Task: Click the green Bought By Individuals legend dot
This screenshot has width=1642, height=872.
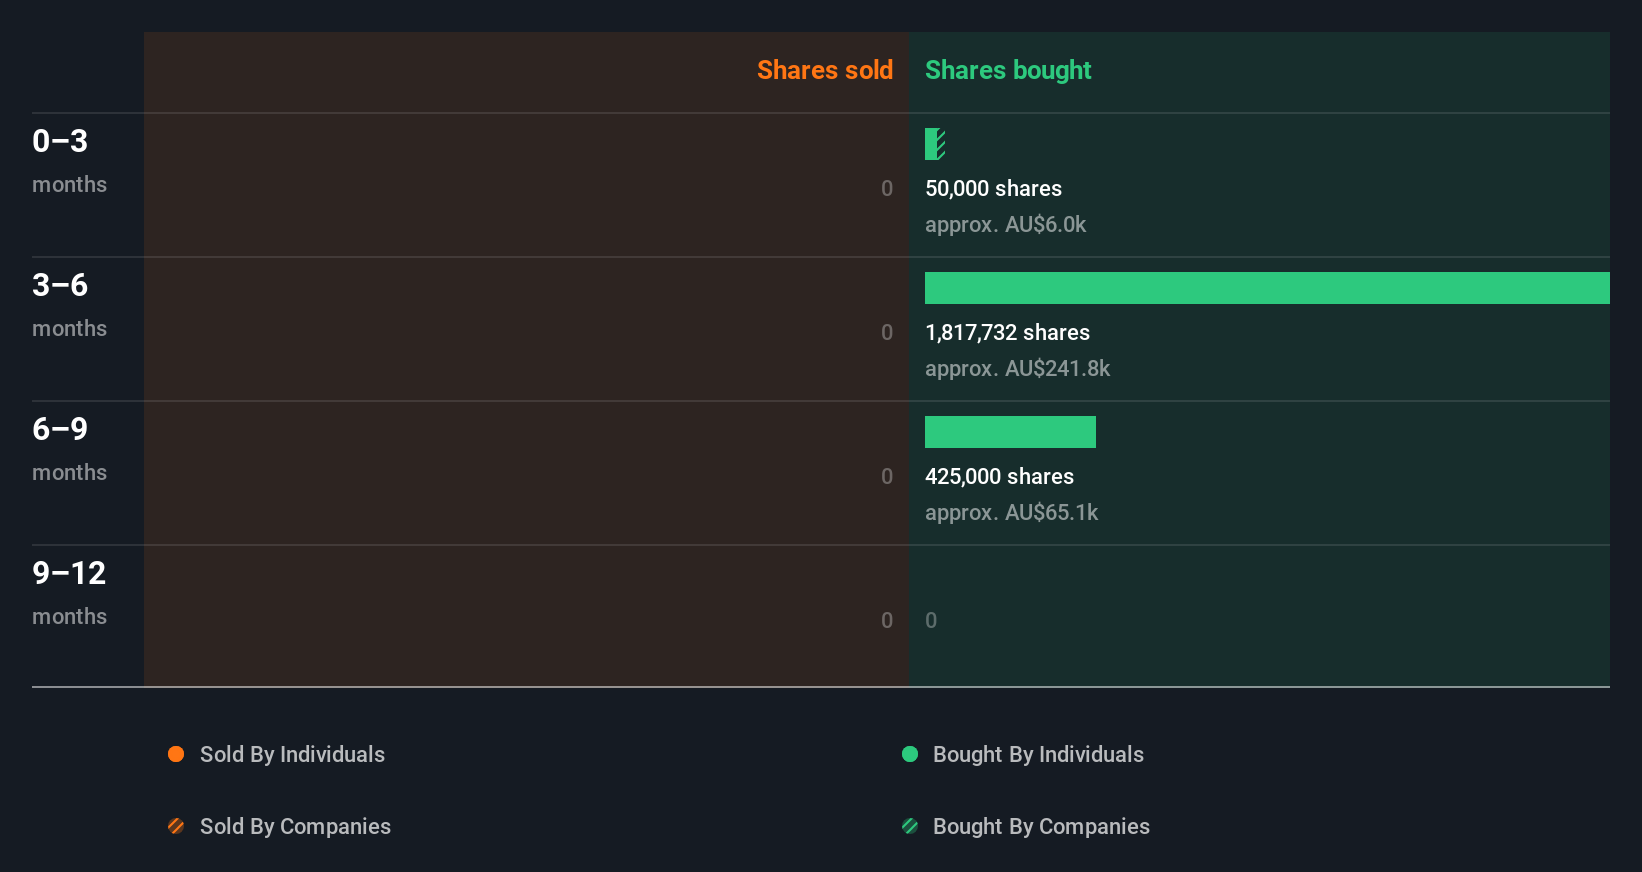Action: pyautogui.click(x=910, y=754)
